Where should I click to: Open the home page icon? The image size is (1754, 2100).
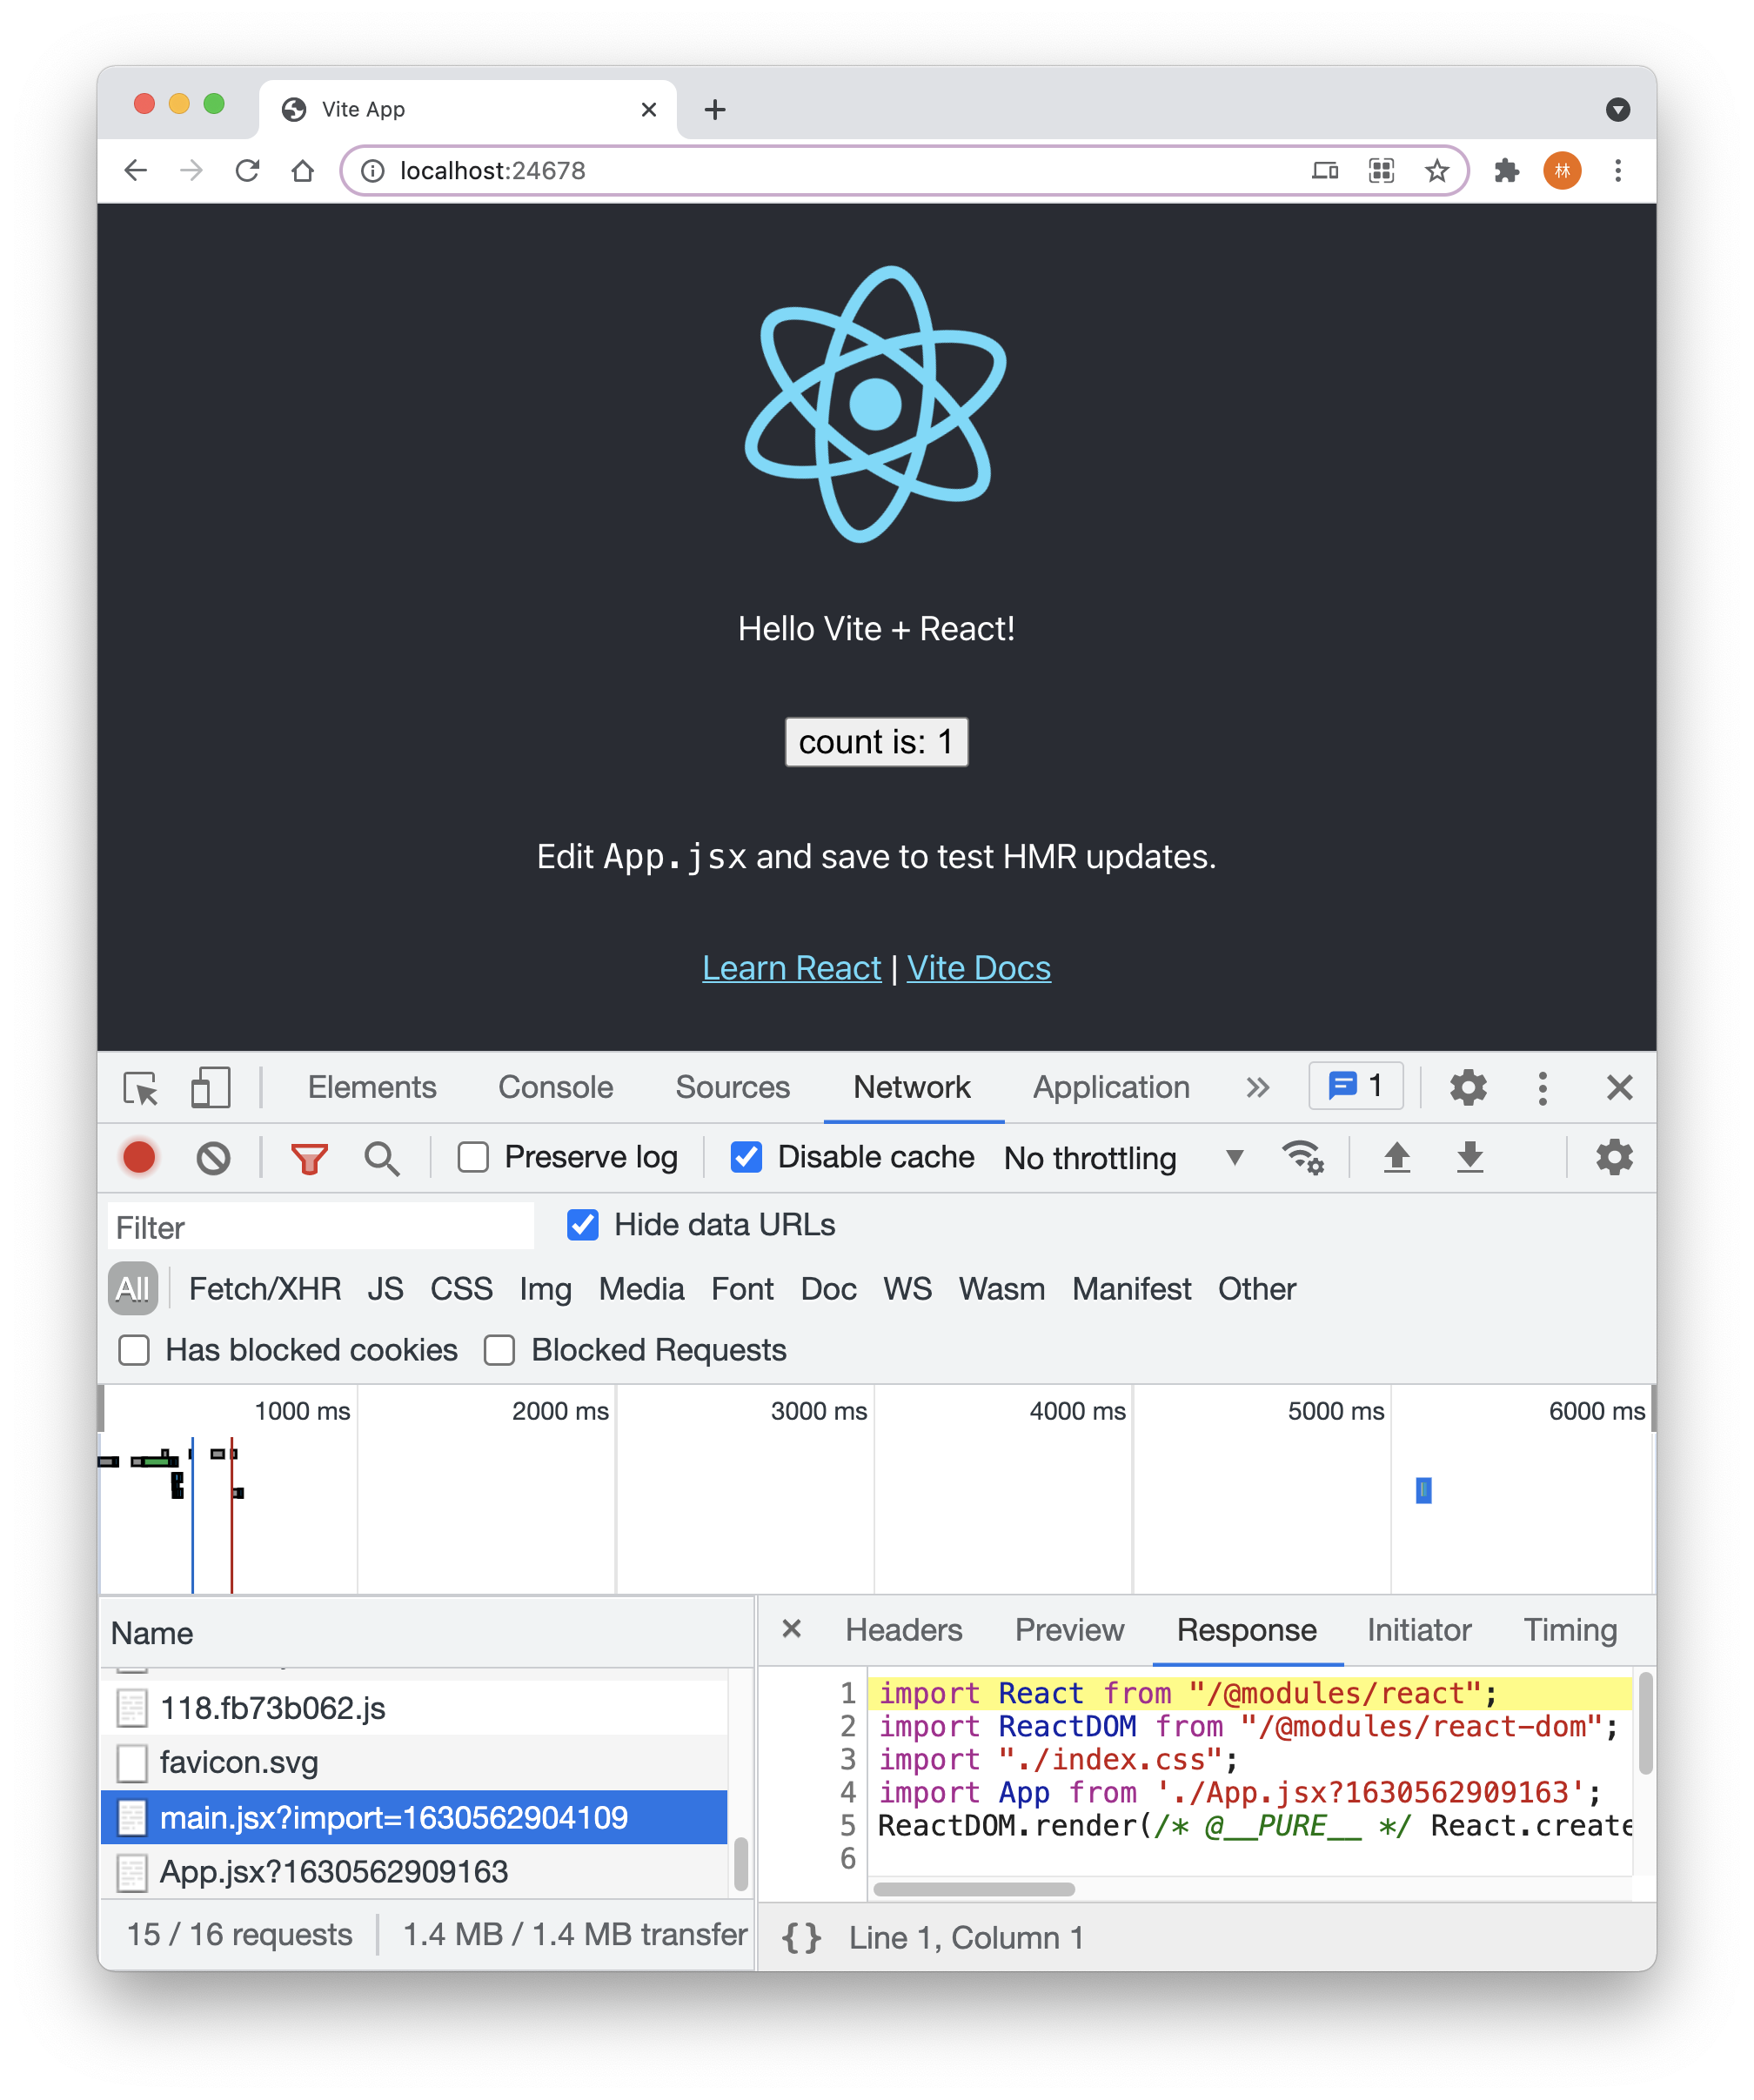303,171
